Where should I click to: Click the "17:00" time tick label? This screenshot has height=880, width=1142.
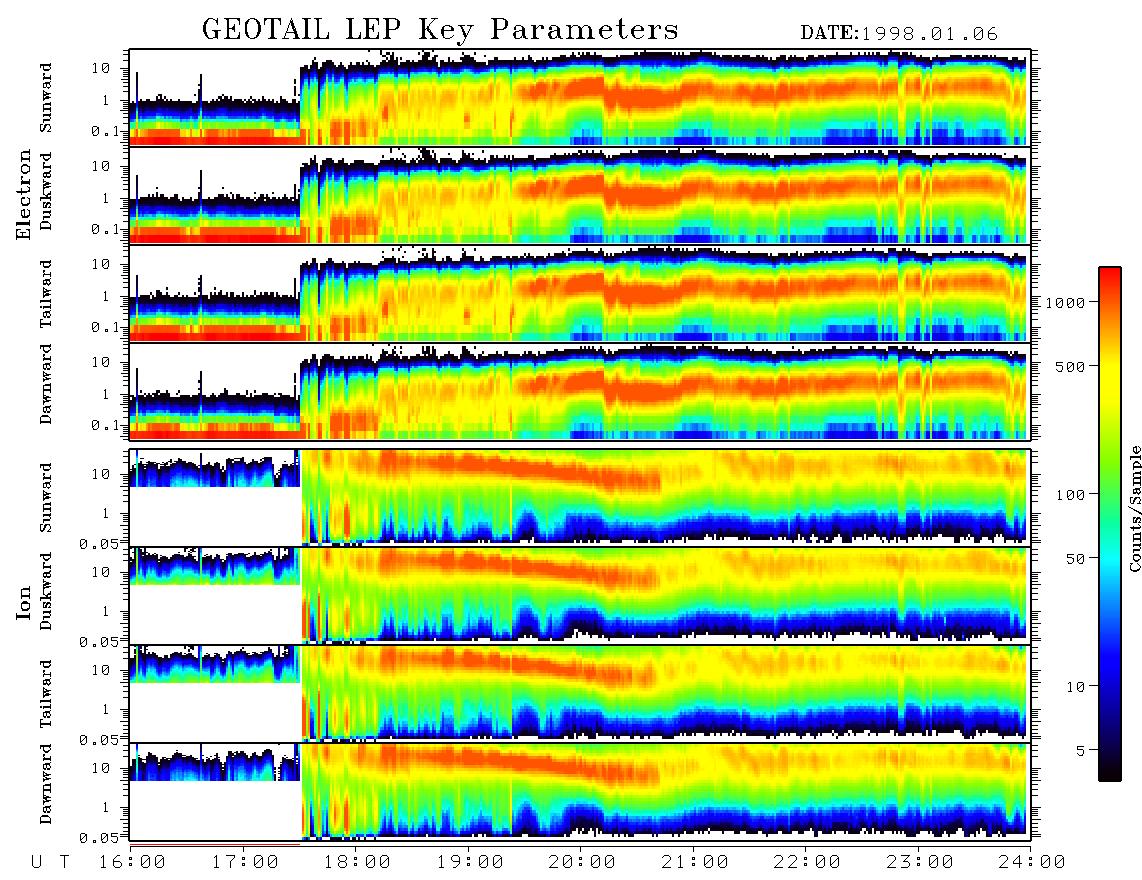point(245,863)
